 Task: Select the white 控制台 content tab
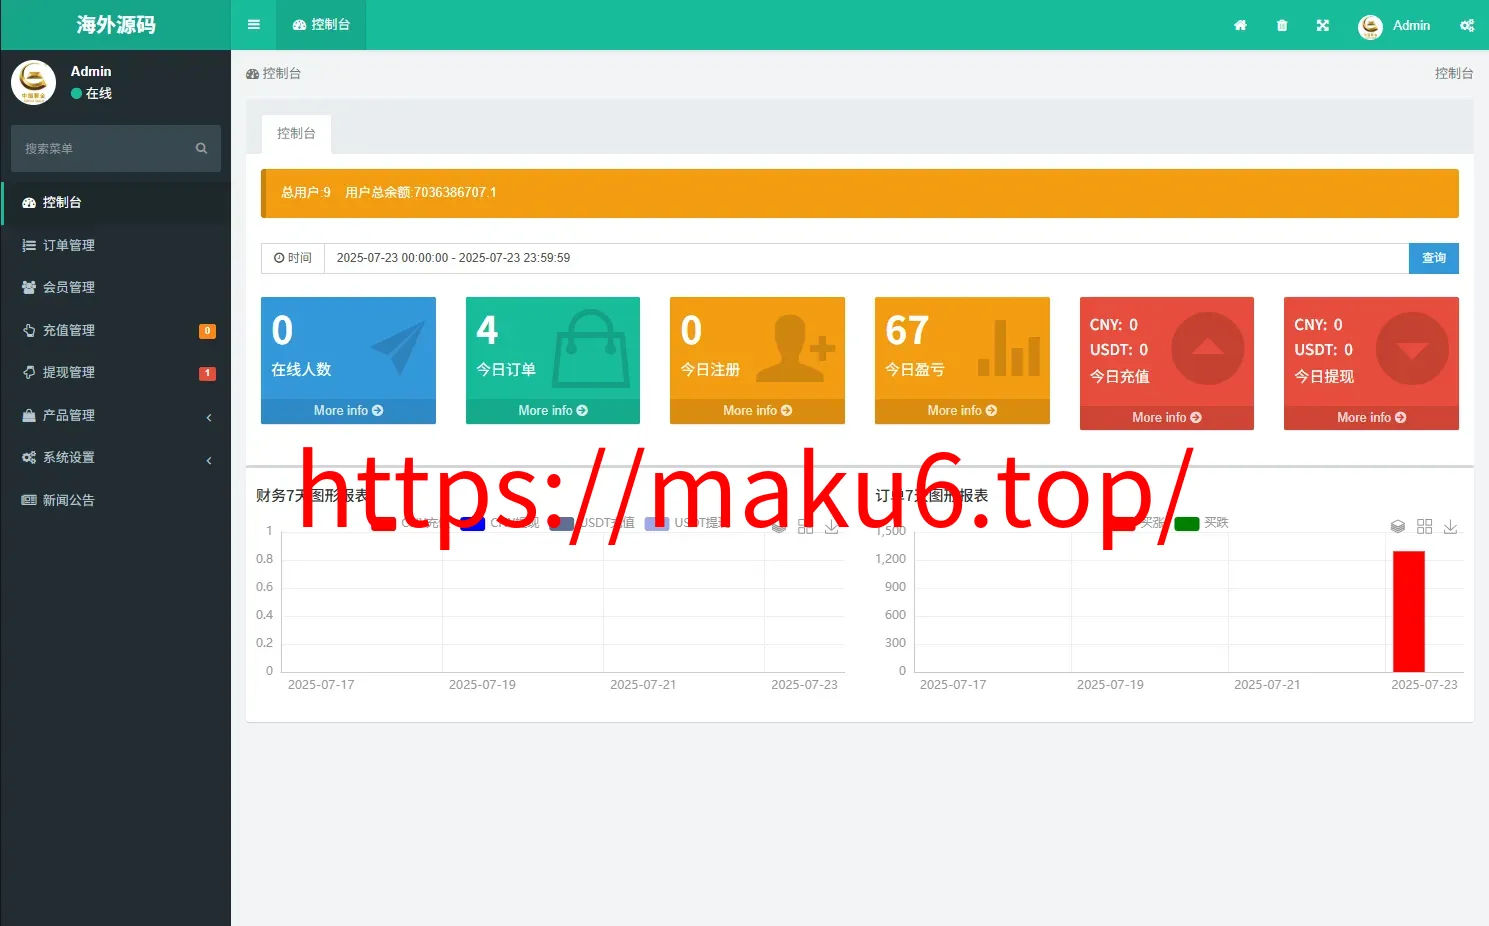click(x=296, y=134)
